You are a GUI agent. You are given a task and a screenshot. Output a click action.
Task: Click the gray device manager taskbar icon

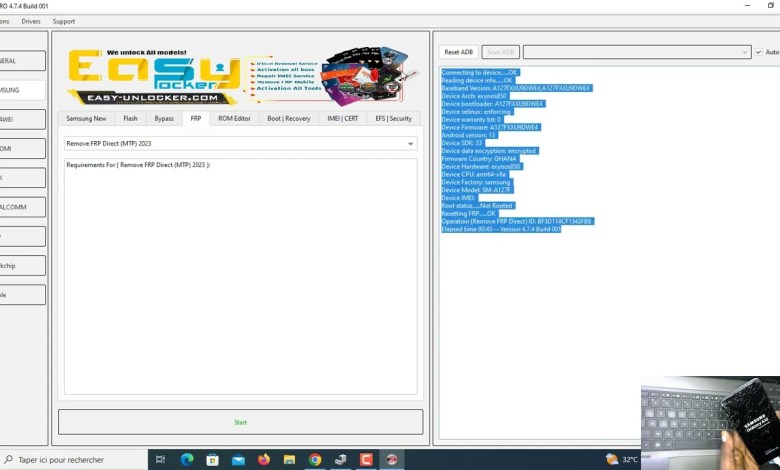point(341,460)
